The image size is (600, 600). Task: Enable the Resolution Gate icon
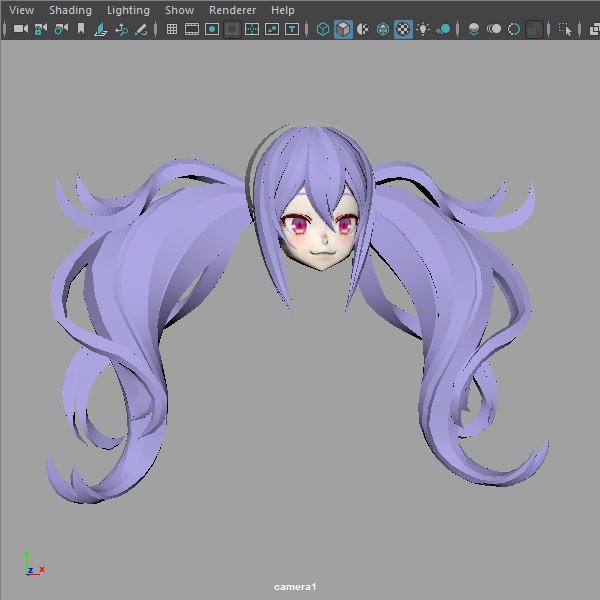[212, 29]
